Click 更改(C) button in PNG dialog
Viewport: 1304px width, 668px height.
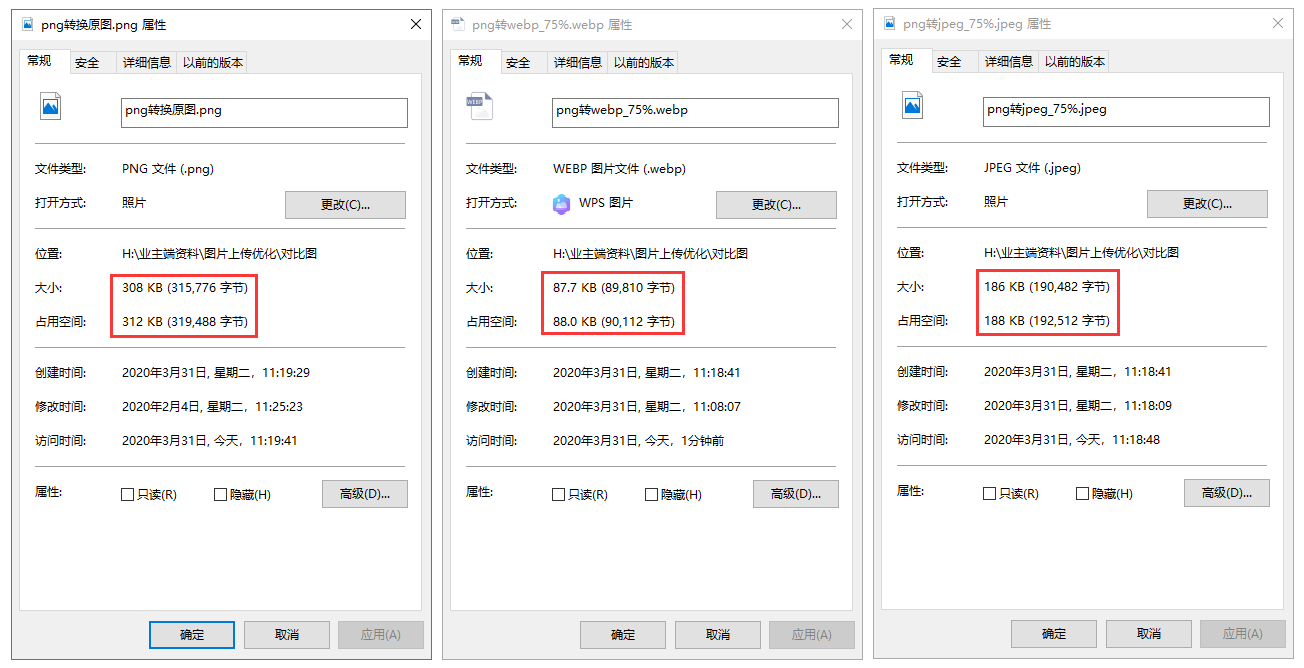[x=345, y=205]
